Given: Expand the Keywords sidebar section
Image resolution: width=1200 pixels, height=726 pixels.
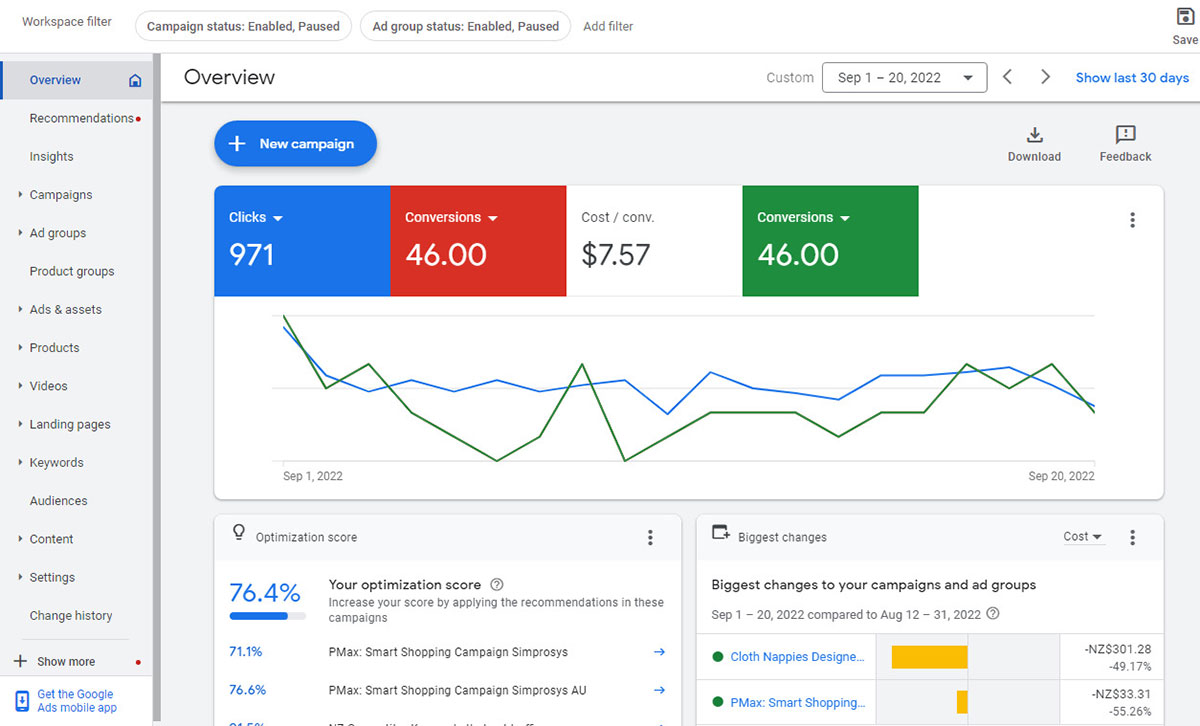Looking at the screenshot, I should pyautogui.click(x=56, y=463).
